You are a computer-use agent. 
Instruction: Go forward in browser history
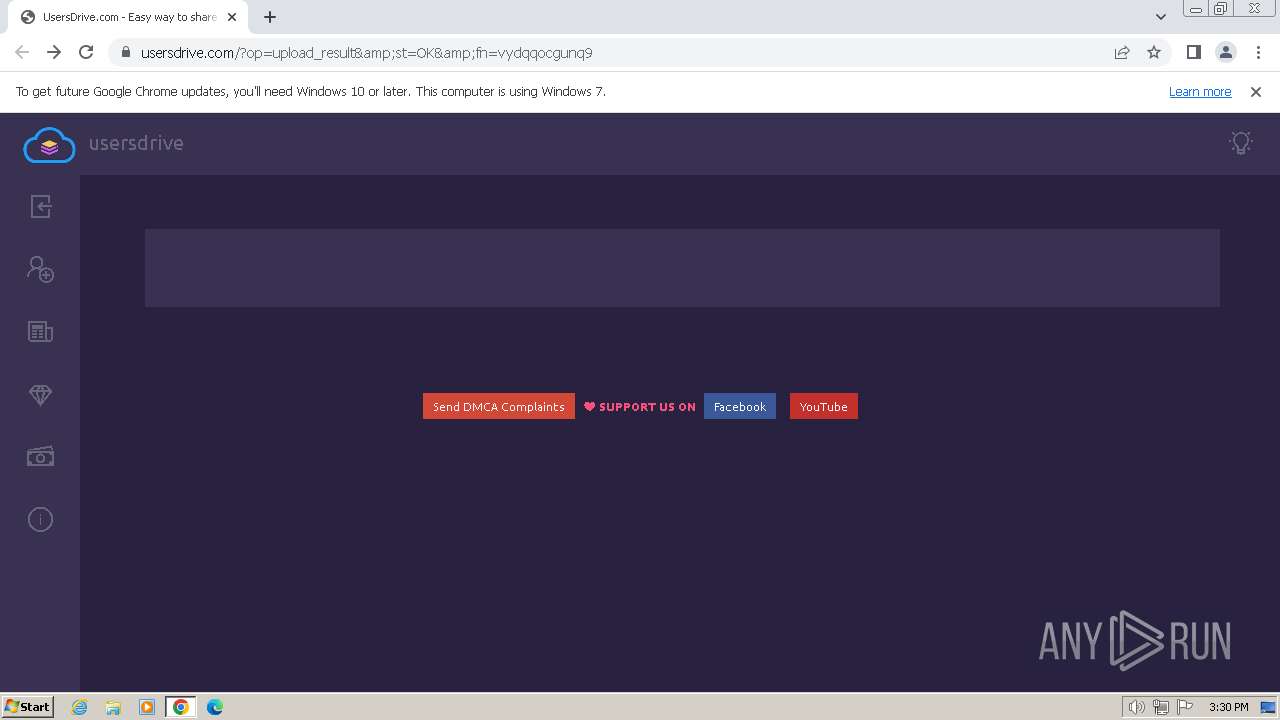54,52
